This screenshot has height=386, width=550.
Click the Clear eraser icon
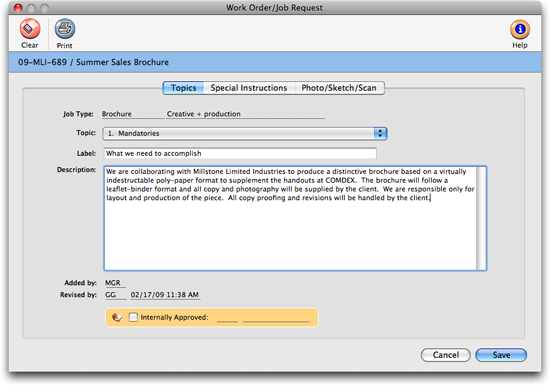click(30, 29)
